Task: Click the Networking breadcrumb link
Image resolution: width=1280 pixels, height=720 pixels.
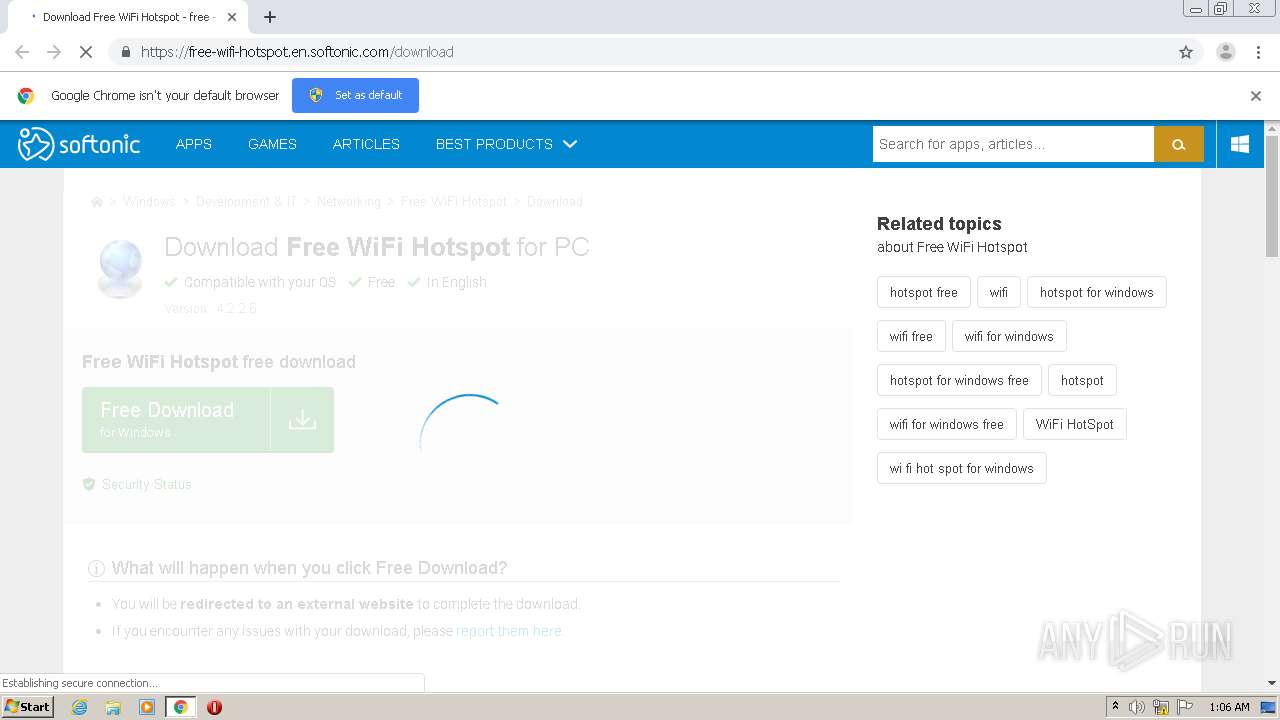Action: click(x=348, y=202)
